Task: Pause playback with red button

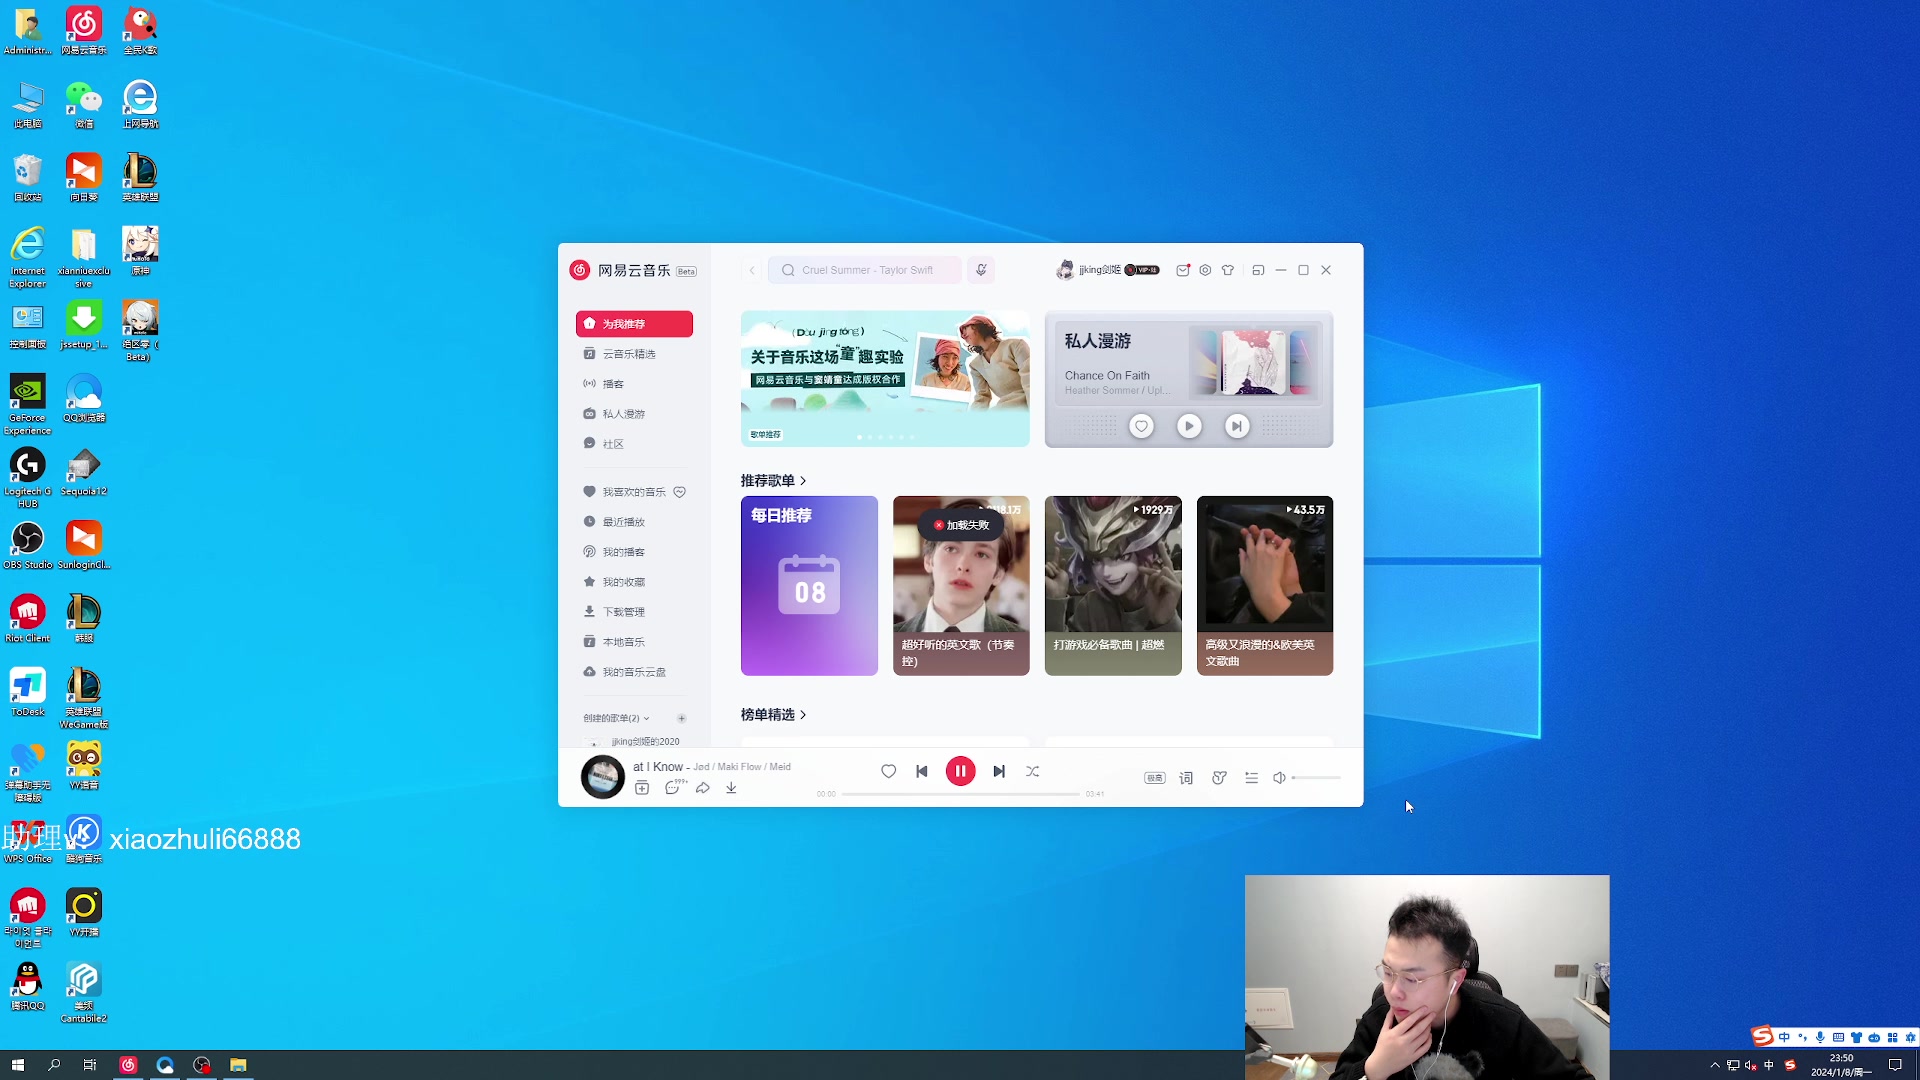Action: pos(960,771)
